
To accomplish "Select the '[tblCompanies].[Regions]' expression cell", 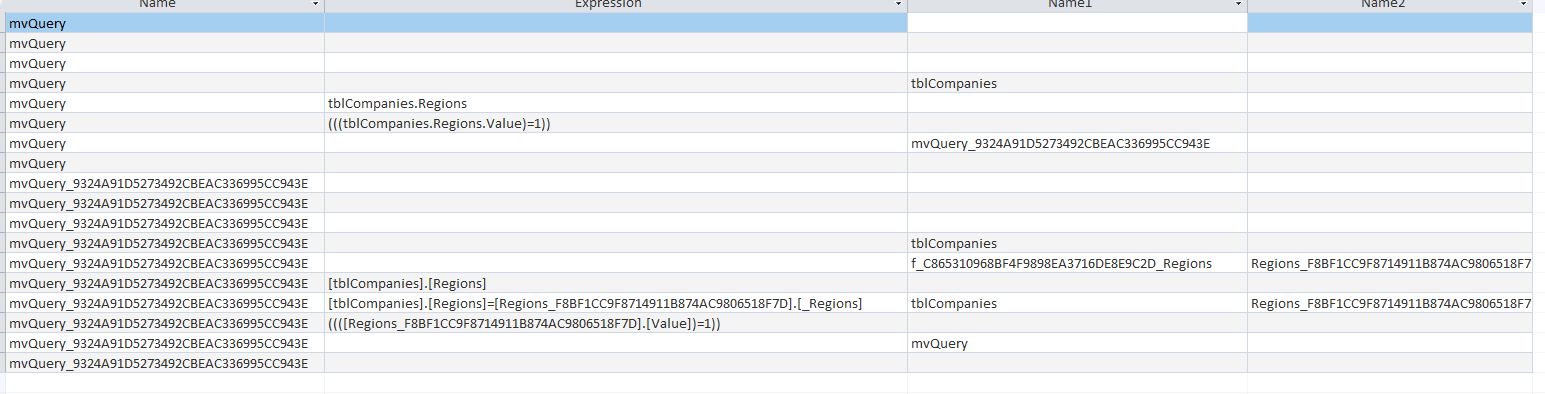I will (616, 283).
